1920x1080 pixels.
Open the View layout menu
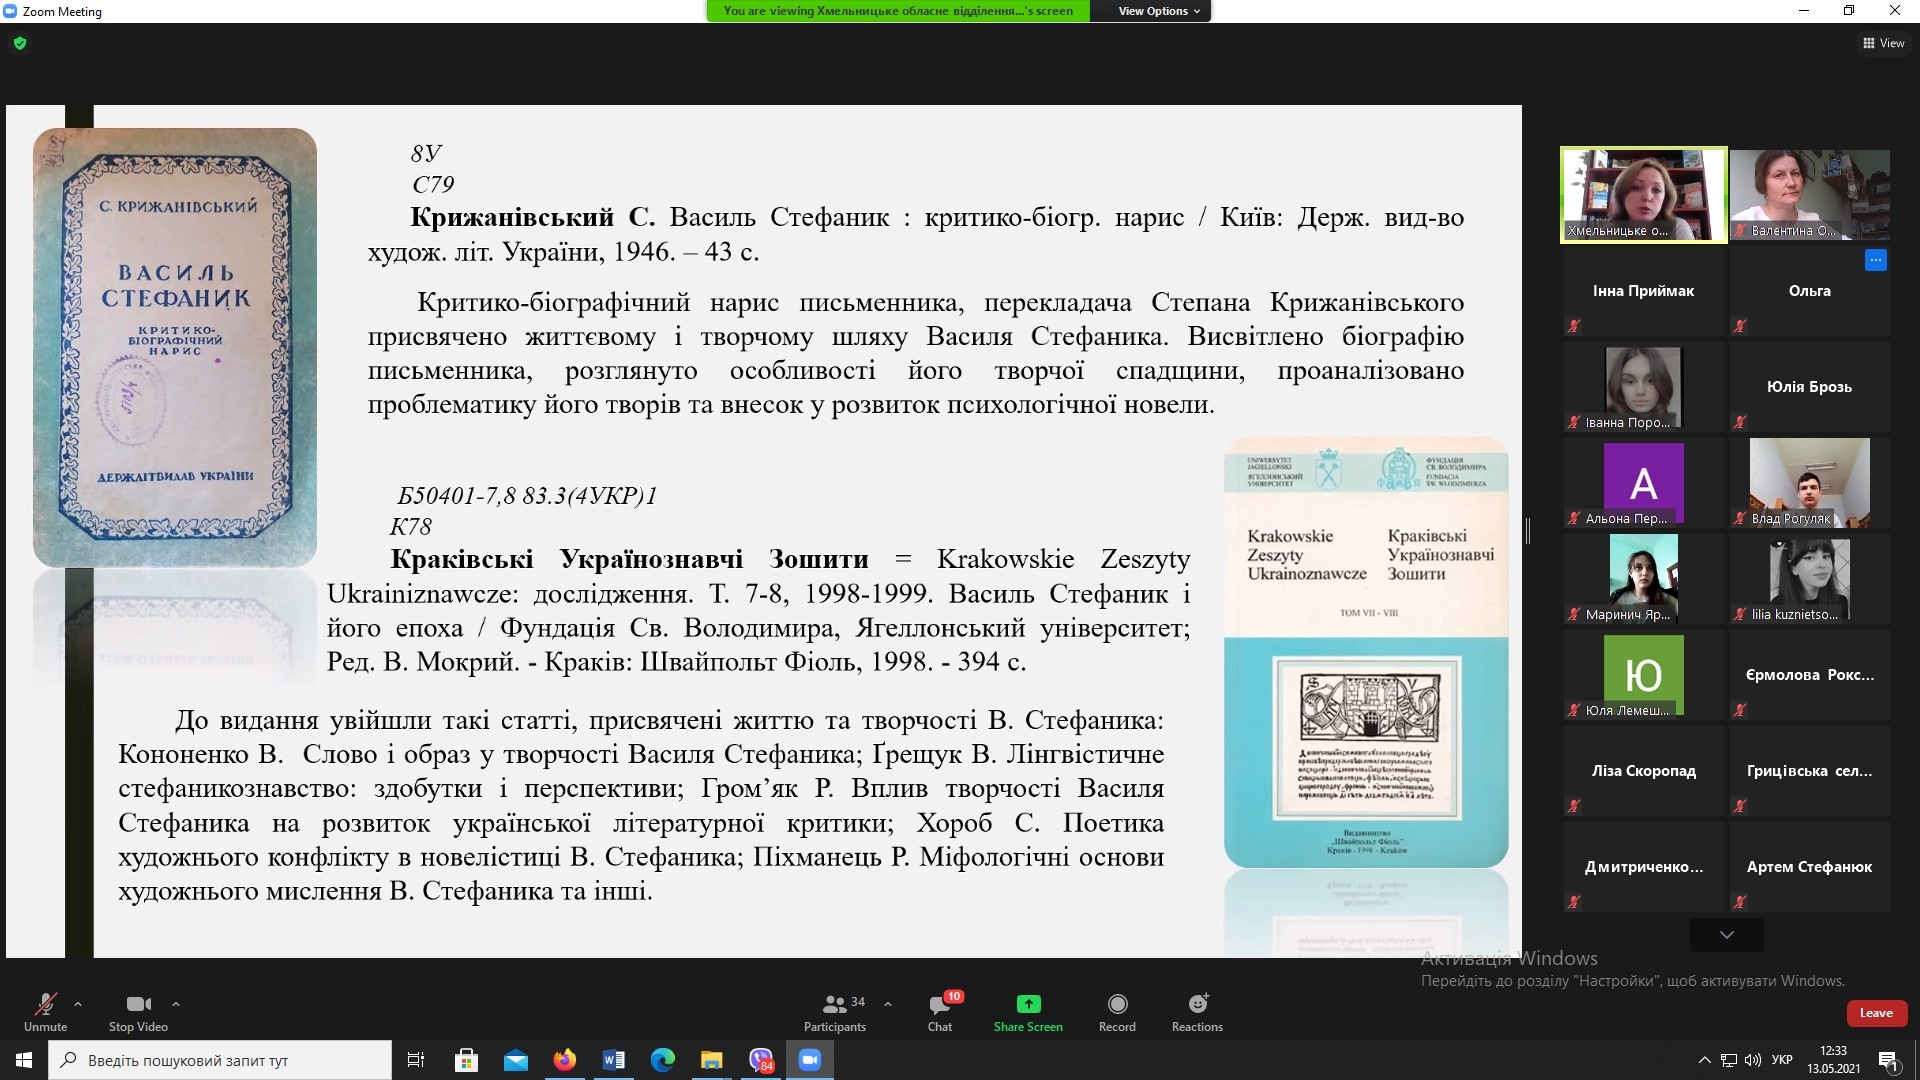pos(1883,43)
